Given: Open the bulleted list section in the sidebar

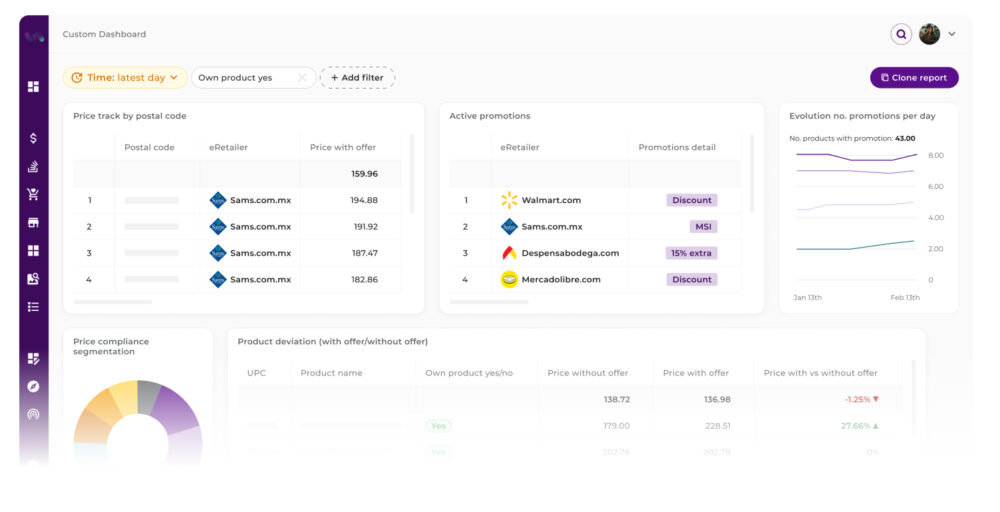Looking at the screenshot, I should click(33, 307).
